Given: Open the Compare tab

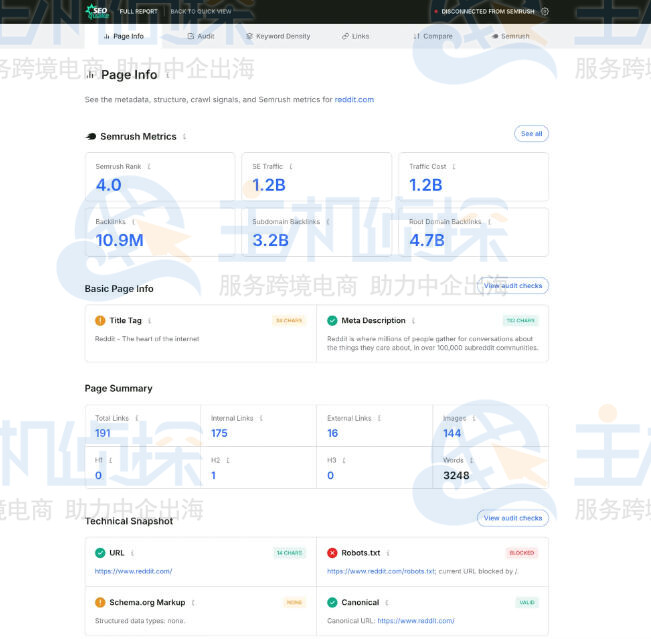Looking at the screenshot, I should coord(433,36).
